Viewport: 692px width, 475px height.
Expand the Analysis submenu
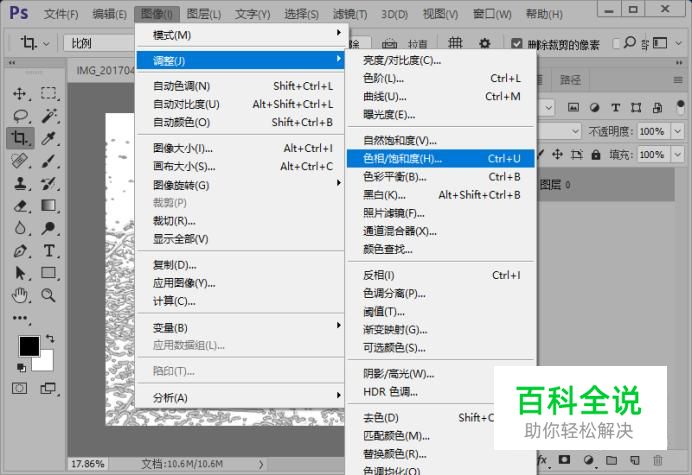[x=241, y=397]
